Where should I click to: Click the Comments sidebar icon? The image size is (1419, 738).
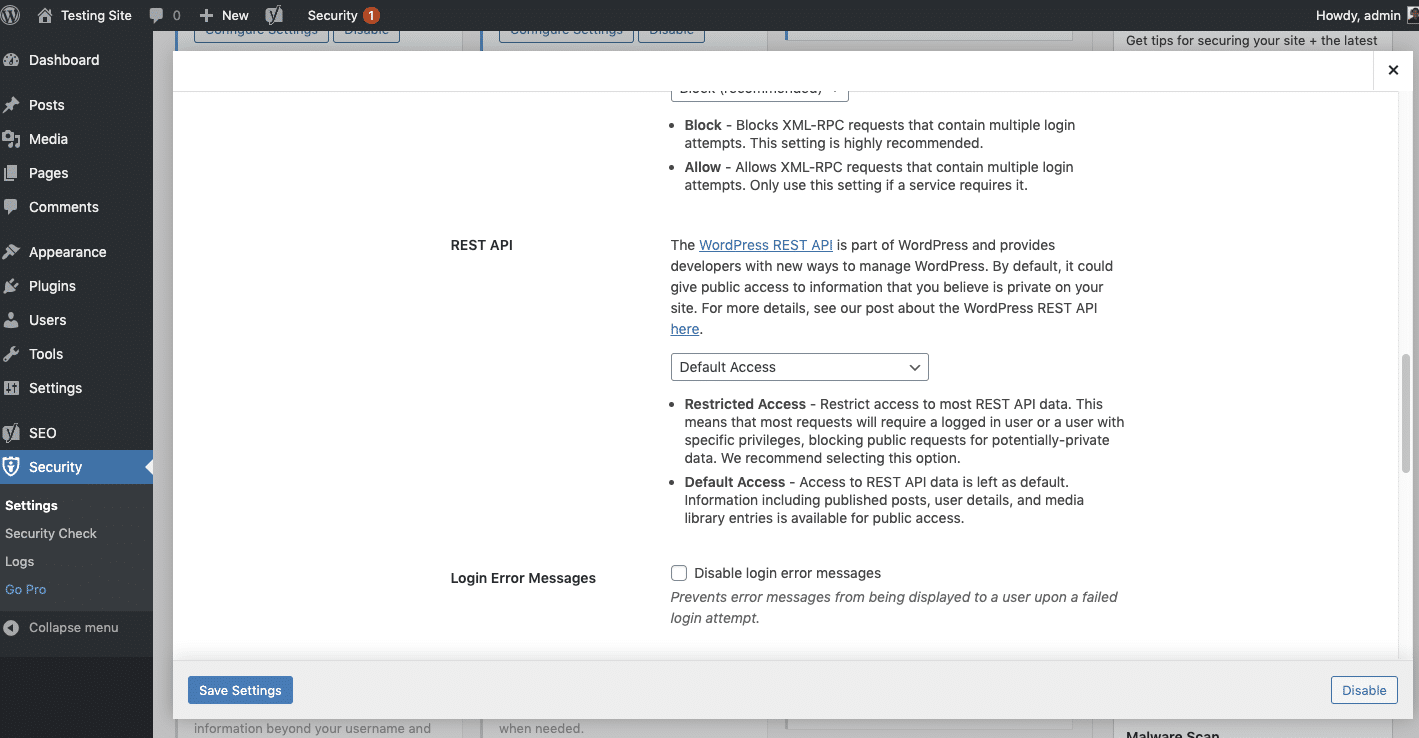12,207
